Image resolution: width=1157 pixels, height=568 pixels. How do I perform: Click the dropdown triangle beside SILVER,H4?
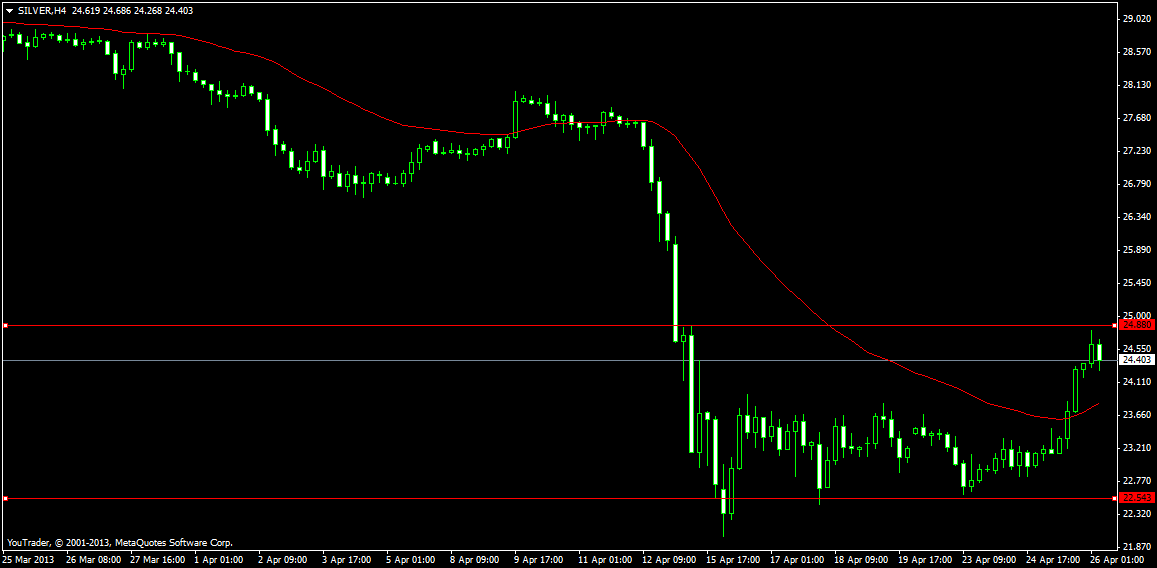[x=9, y=10]
